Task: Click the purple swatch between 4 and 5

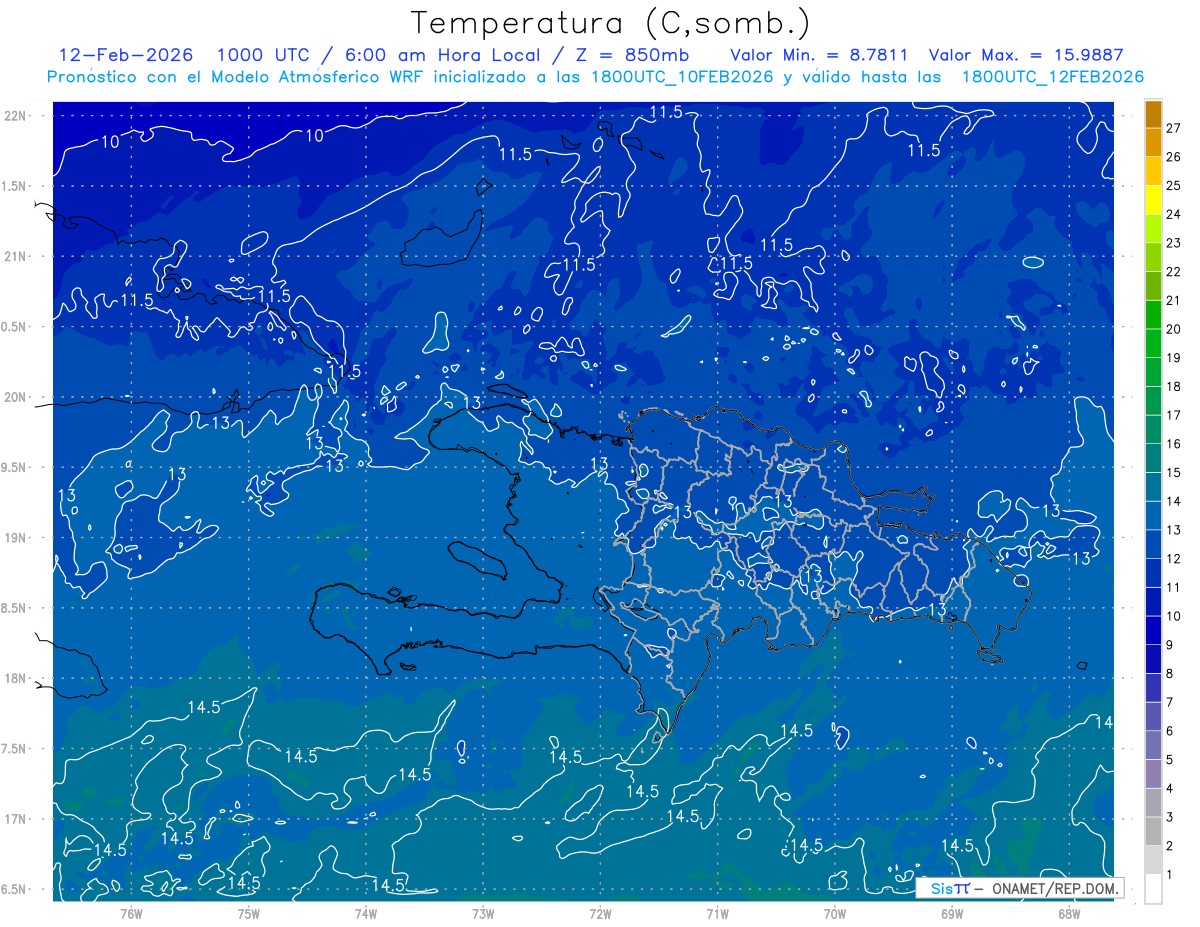Action: tap(1153, 774)
